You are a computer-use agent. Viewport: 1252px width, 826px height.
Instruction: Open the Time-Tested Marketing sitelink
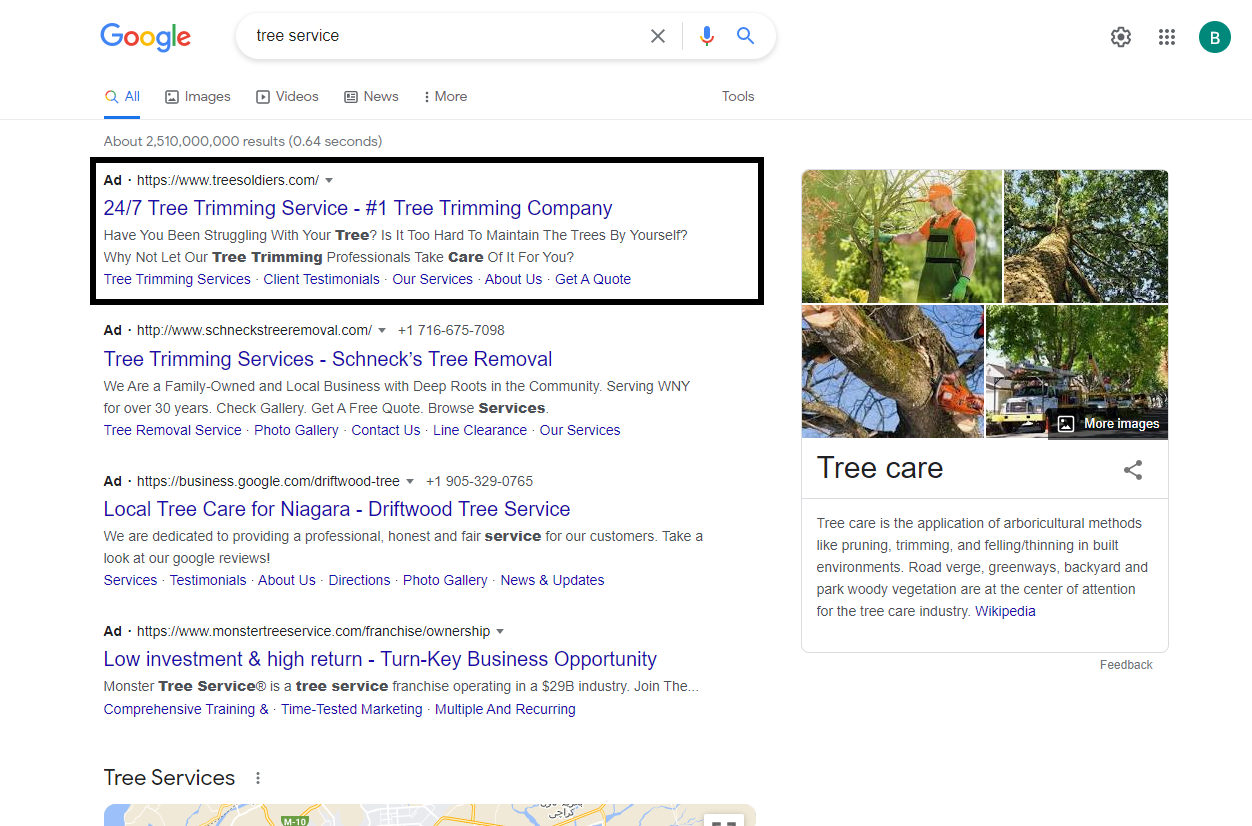(352, 709)
